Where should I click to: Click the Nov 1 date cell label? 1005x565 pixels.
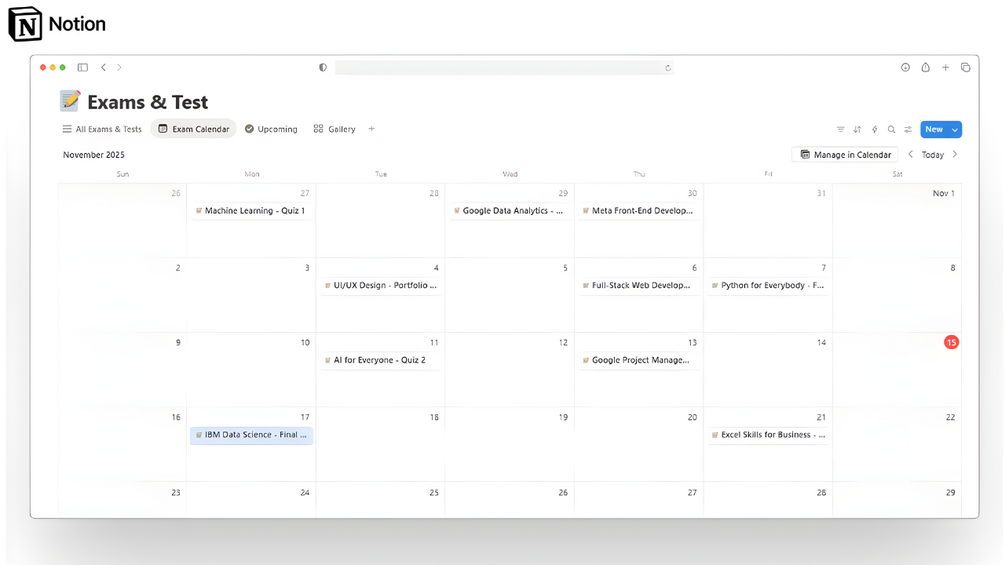pyautogui.click(x=943, y=193)
